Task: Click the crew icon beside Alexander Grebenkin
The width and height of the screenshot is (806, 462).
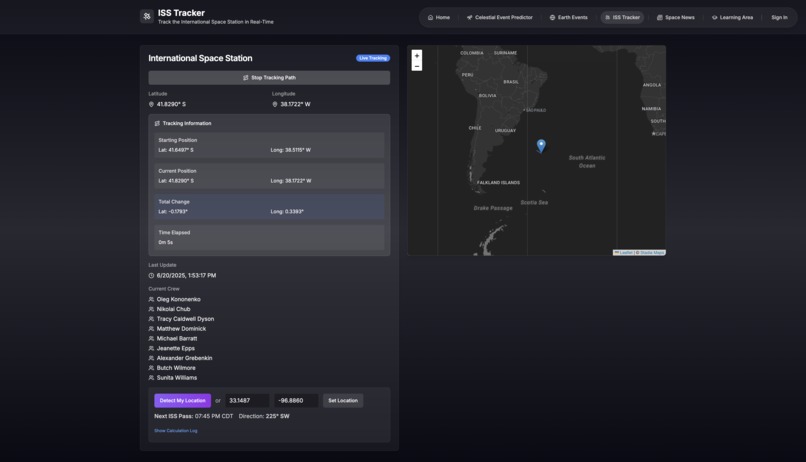Action: 151,358
